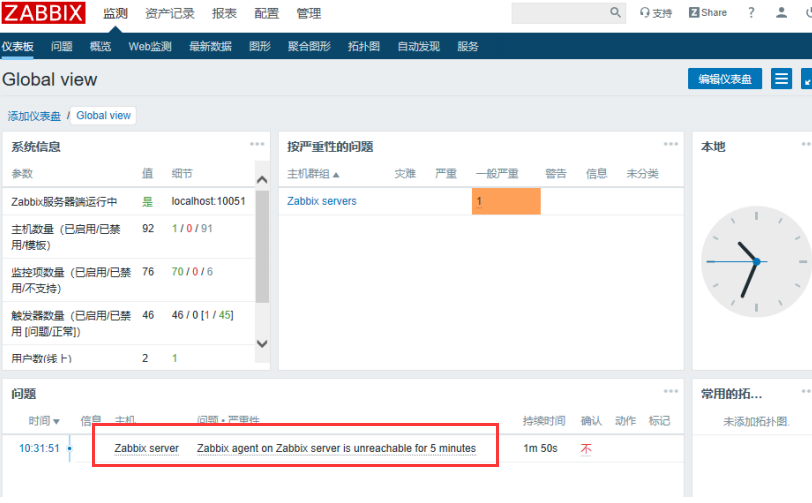Click the 1m 50s duration value

pyautogui.click(x=540, y=448)
